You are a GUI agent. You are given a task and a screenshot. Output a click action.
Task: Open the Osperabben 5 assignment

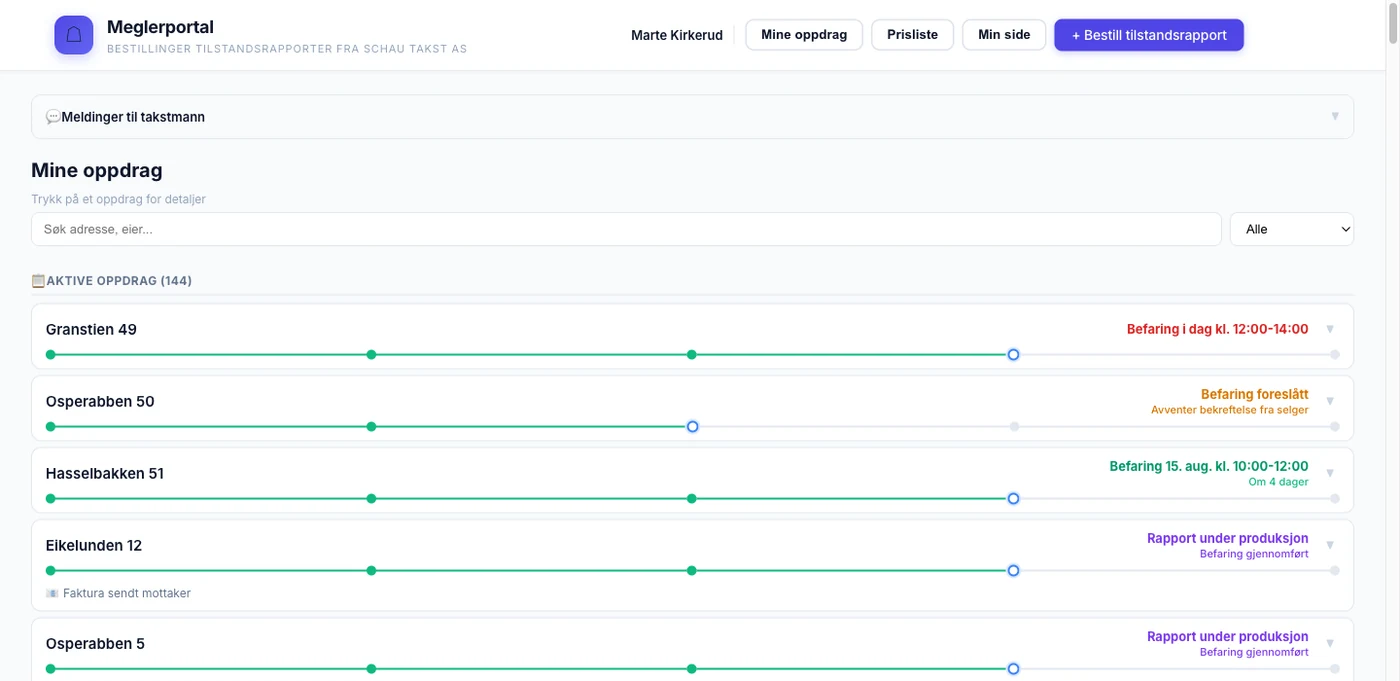point(692,650)
